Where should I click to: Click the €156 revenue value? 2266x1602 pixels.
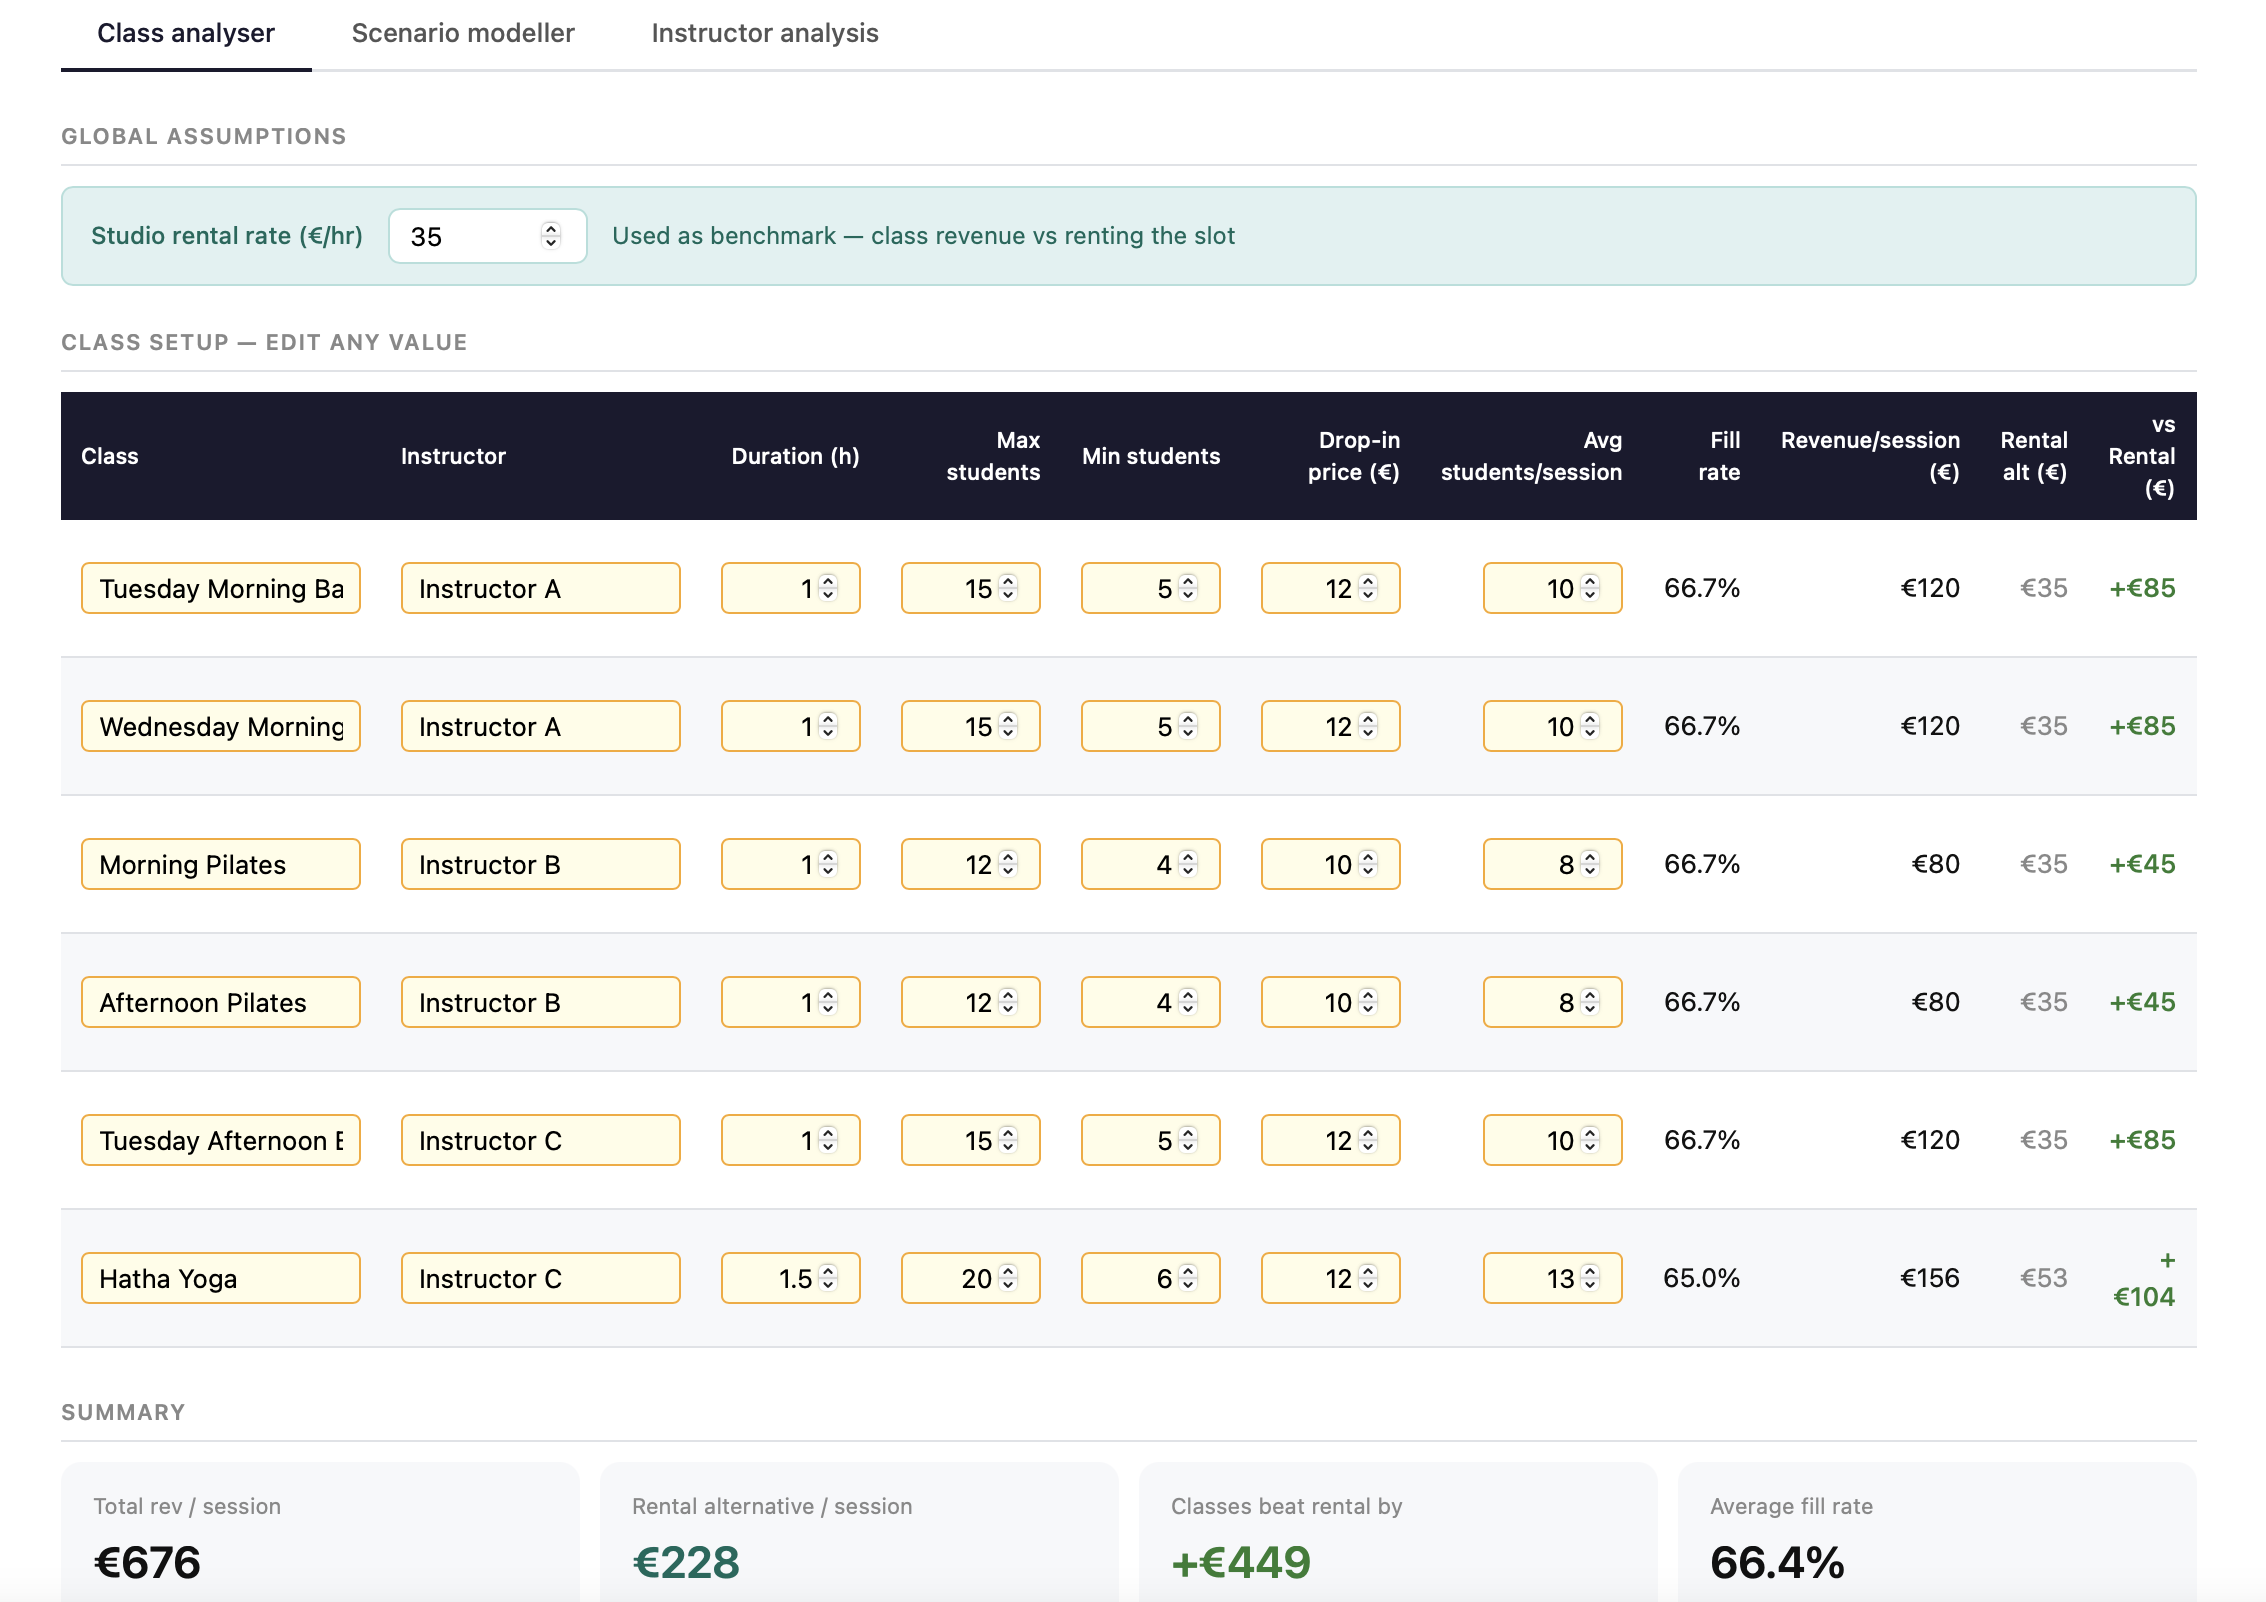pyautogui.click(x=1930, y=1278)
